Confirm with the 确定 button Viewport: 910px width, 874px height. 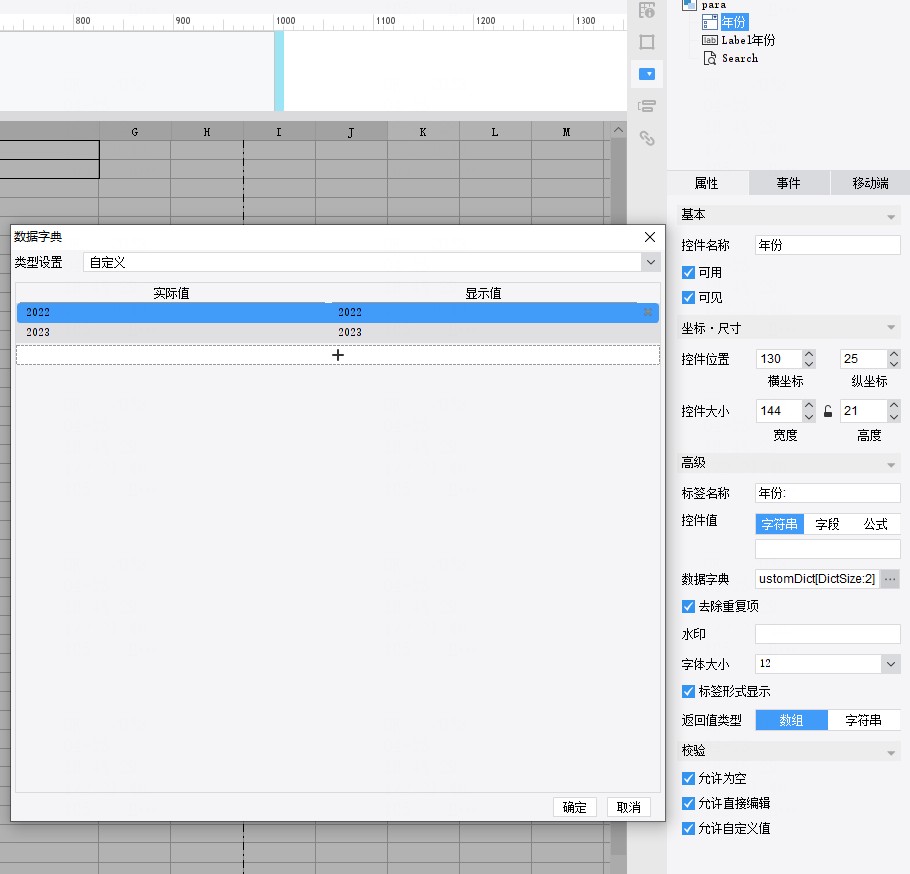pyautogui.click(x=575, y=807)
